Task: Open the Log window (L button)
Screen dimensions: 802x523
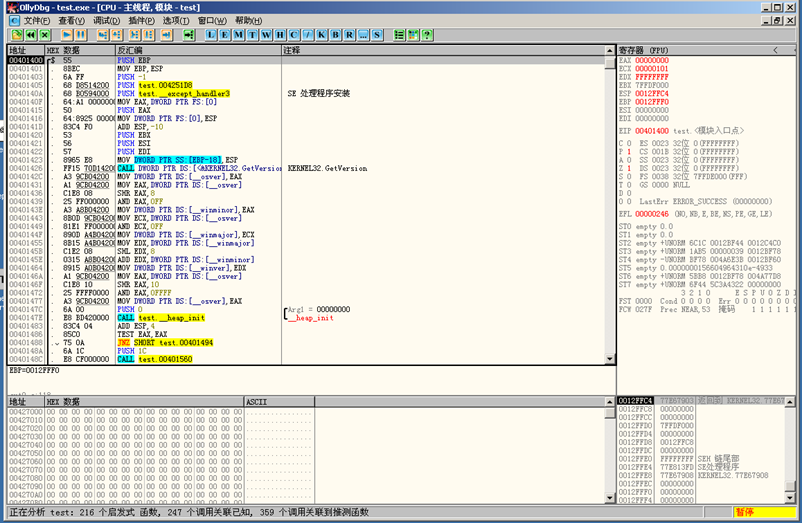Action: click(211, 35)
